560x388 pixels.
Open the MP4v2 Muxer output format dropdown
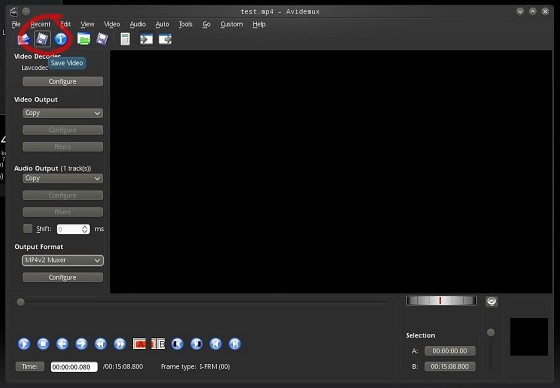pyautogui.click(x=63, y=260)
